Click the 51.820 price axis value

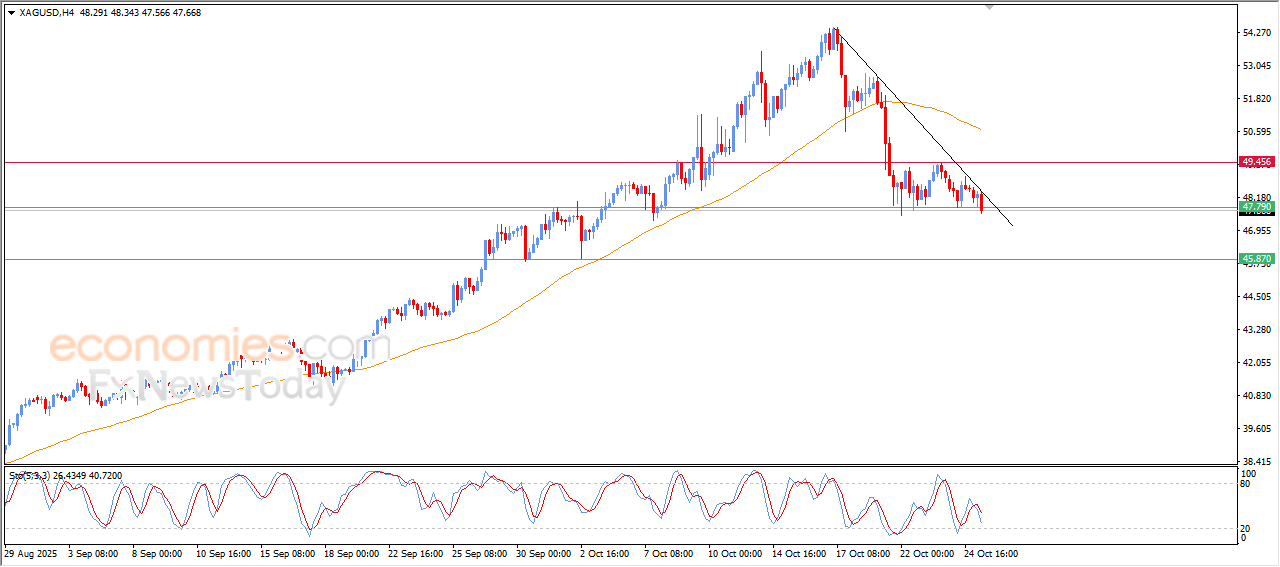1257,99
